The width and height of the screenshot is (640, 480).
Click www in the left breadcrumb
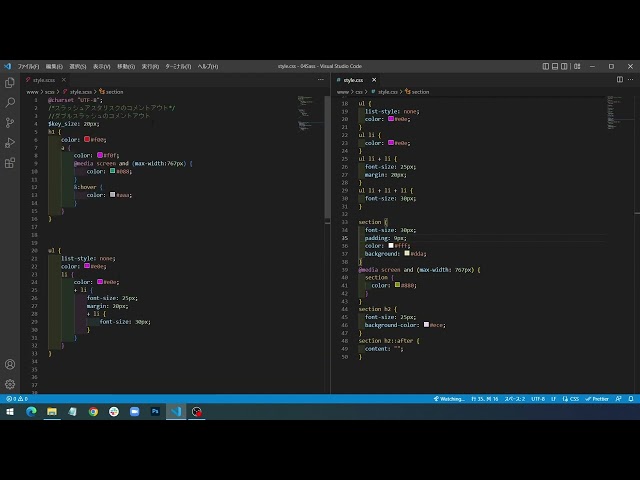(32, 92)
